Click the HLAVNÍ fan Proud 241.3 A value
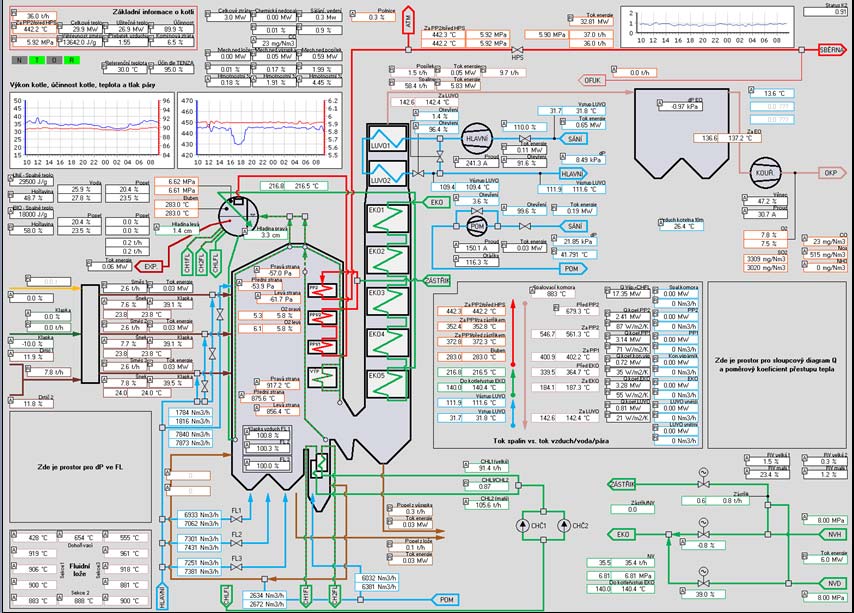Screen dimensions: 854x613 479,163
